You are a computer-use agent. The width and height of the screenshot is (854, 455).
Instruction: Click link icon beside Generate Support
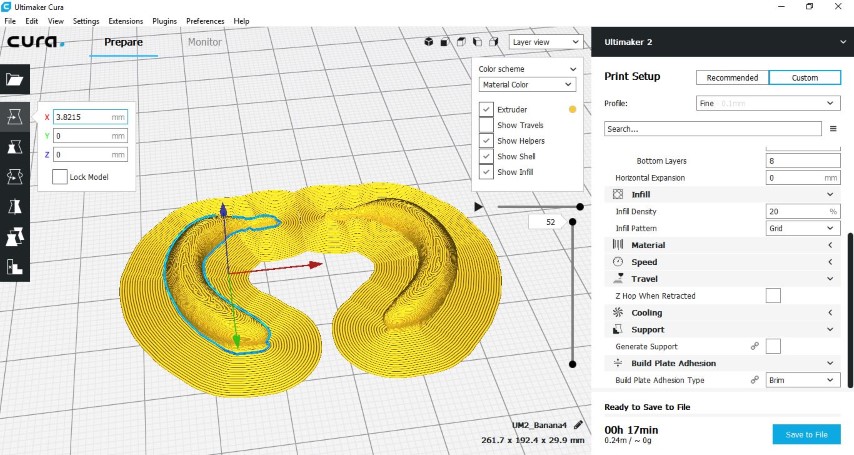(755, 346)
